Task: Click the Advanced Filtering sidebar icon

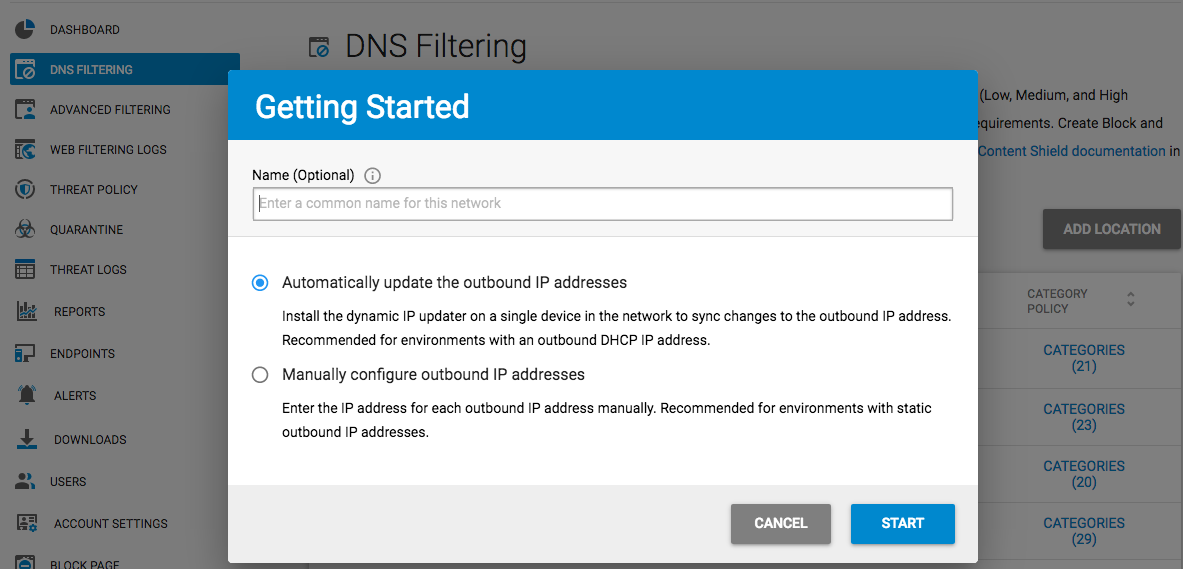Action: coord(26,109)
